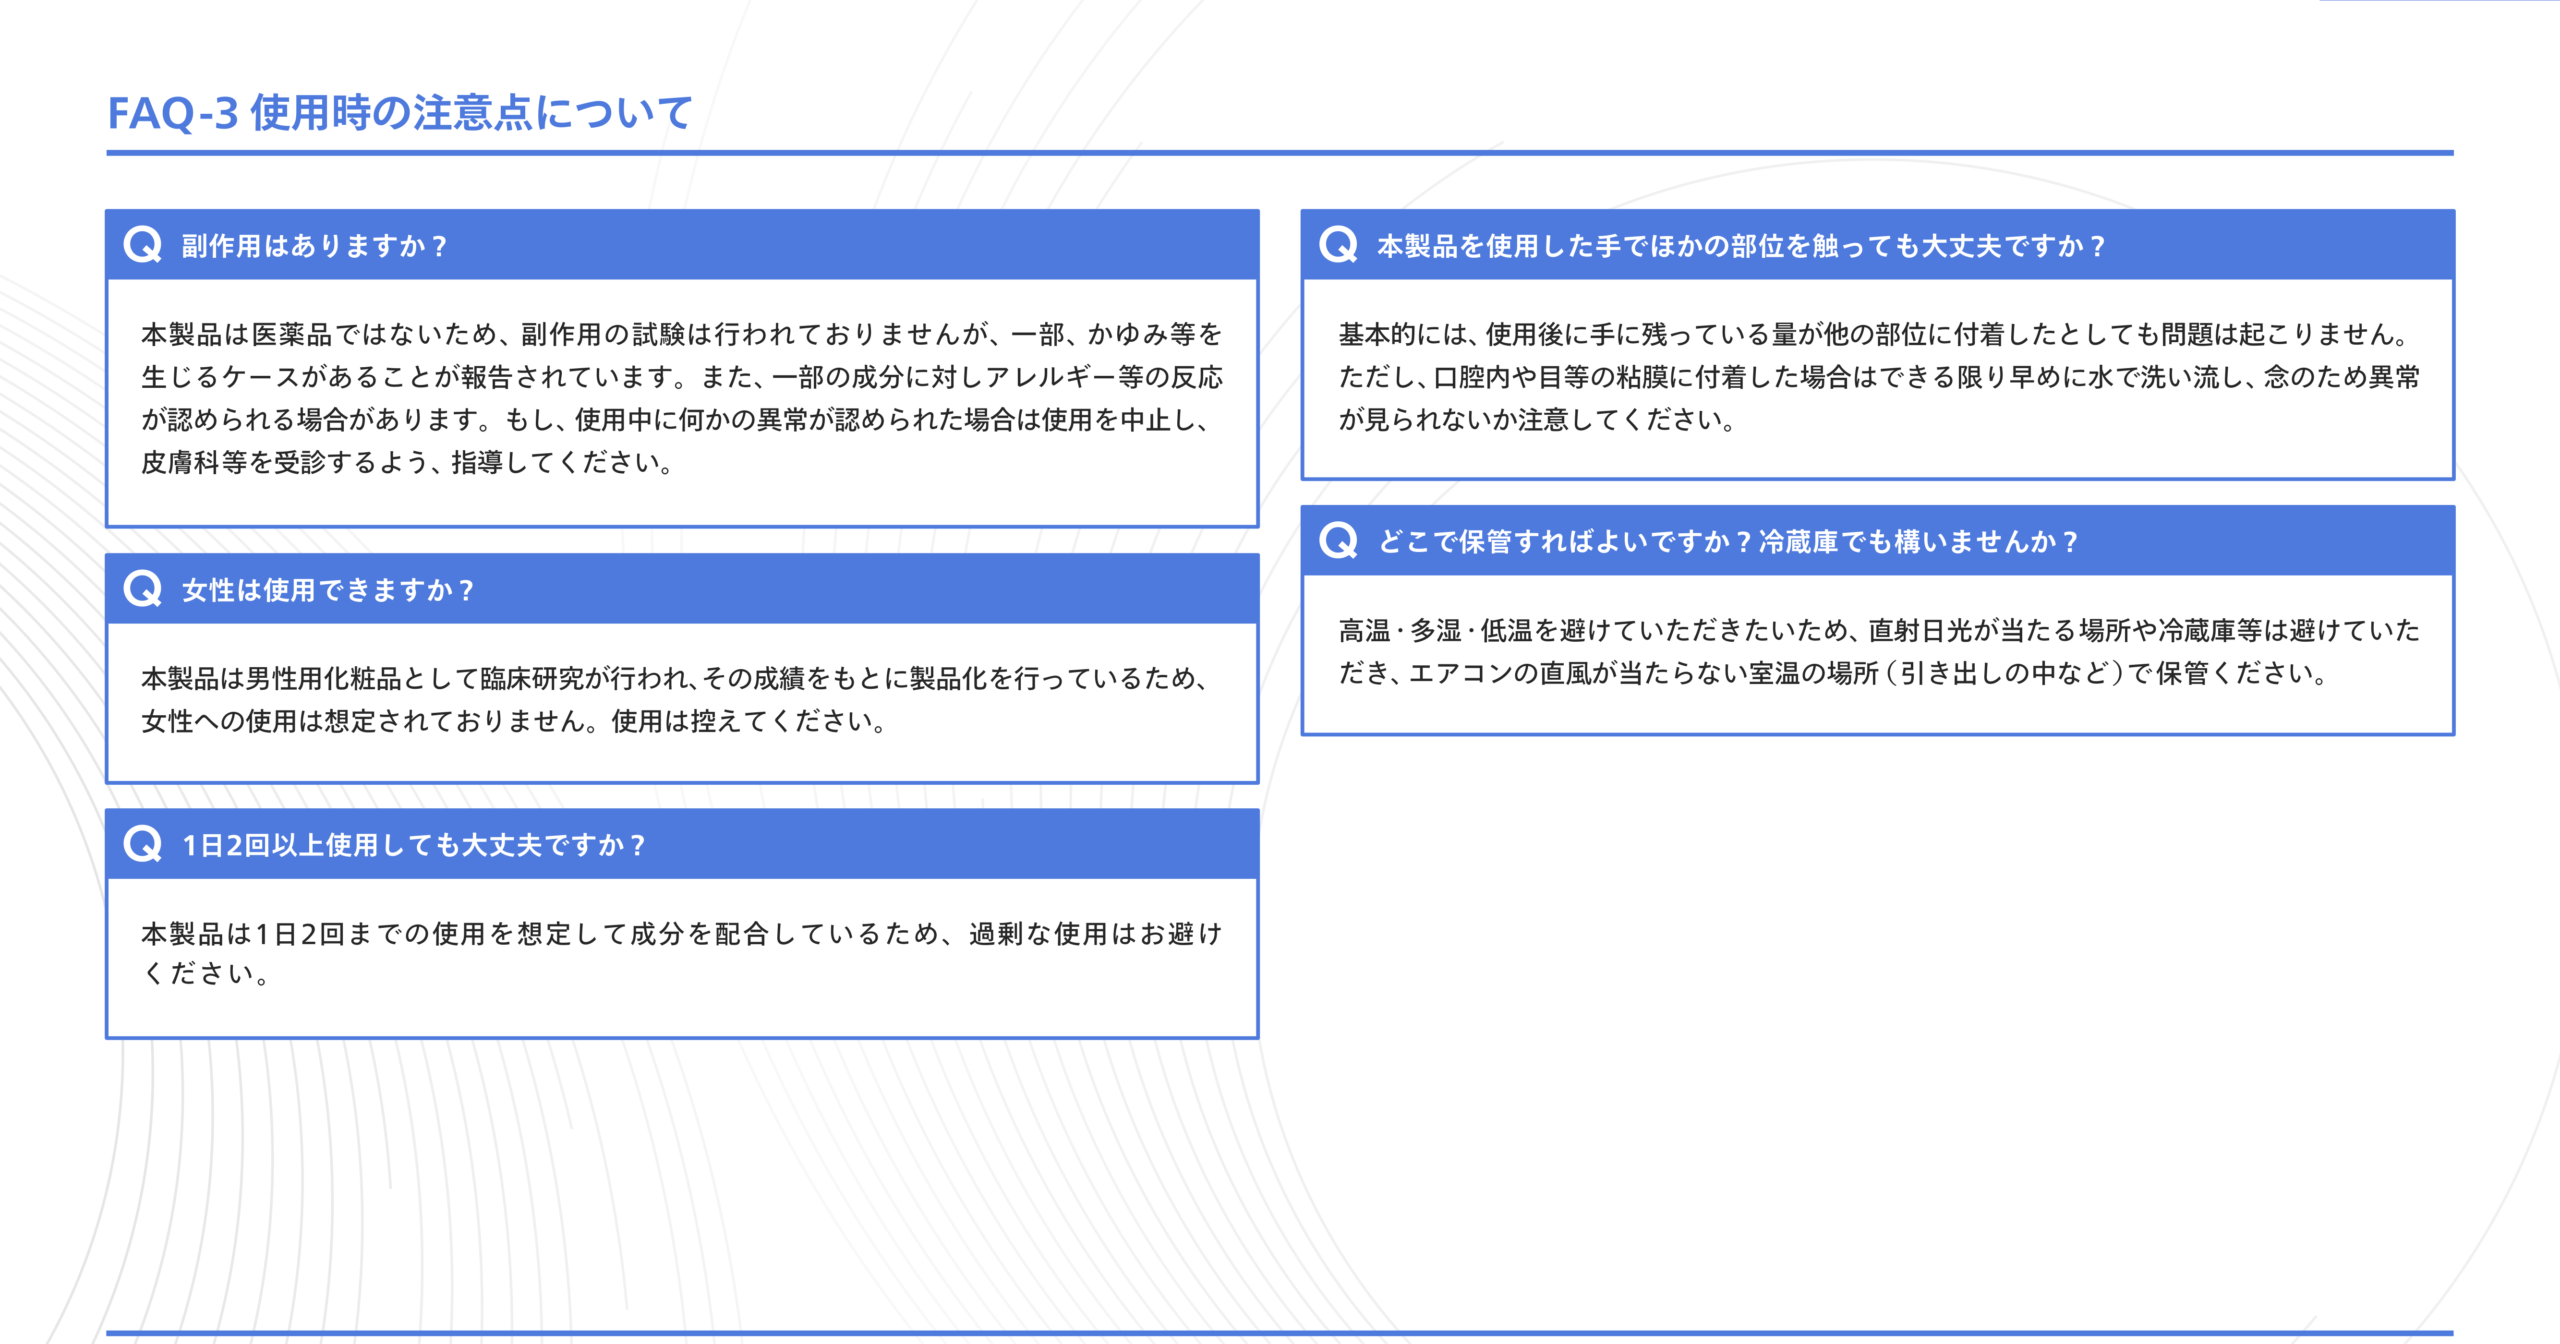Click the line 皮膚科等を受診するよう、指導してください。
This screenshot has height=1344, width=2560.
tap(408, 462)
